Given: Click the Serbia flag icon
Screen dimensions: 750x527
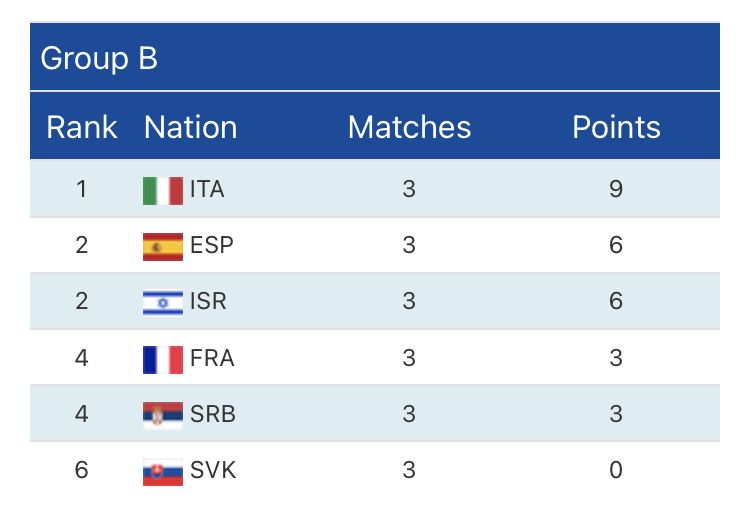Looking at the screenshot, I should [x=163, y=414].
